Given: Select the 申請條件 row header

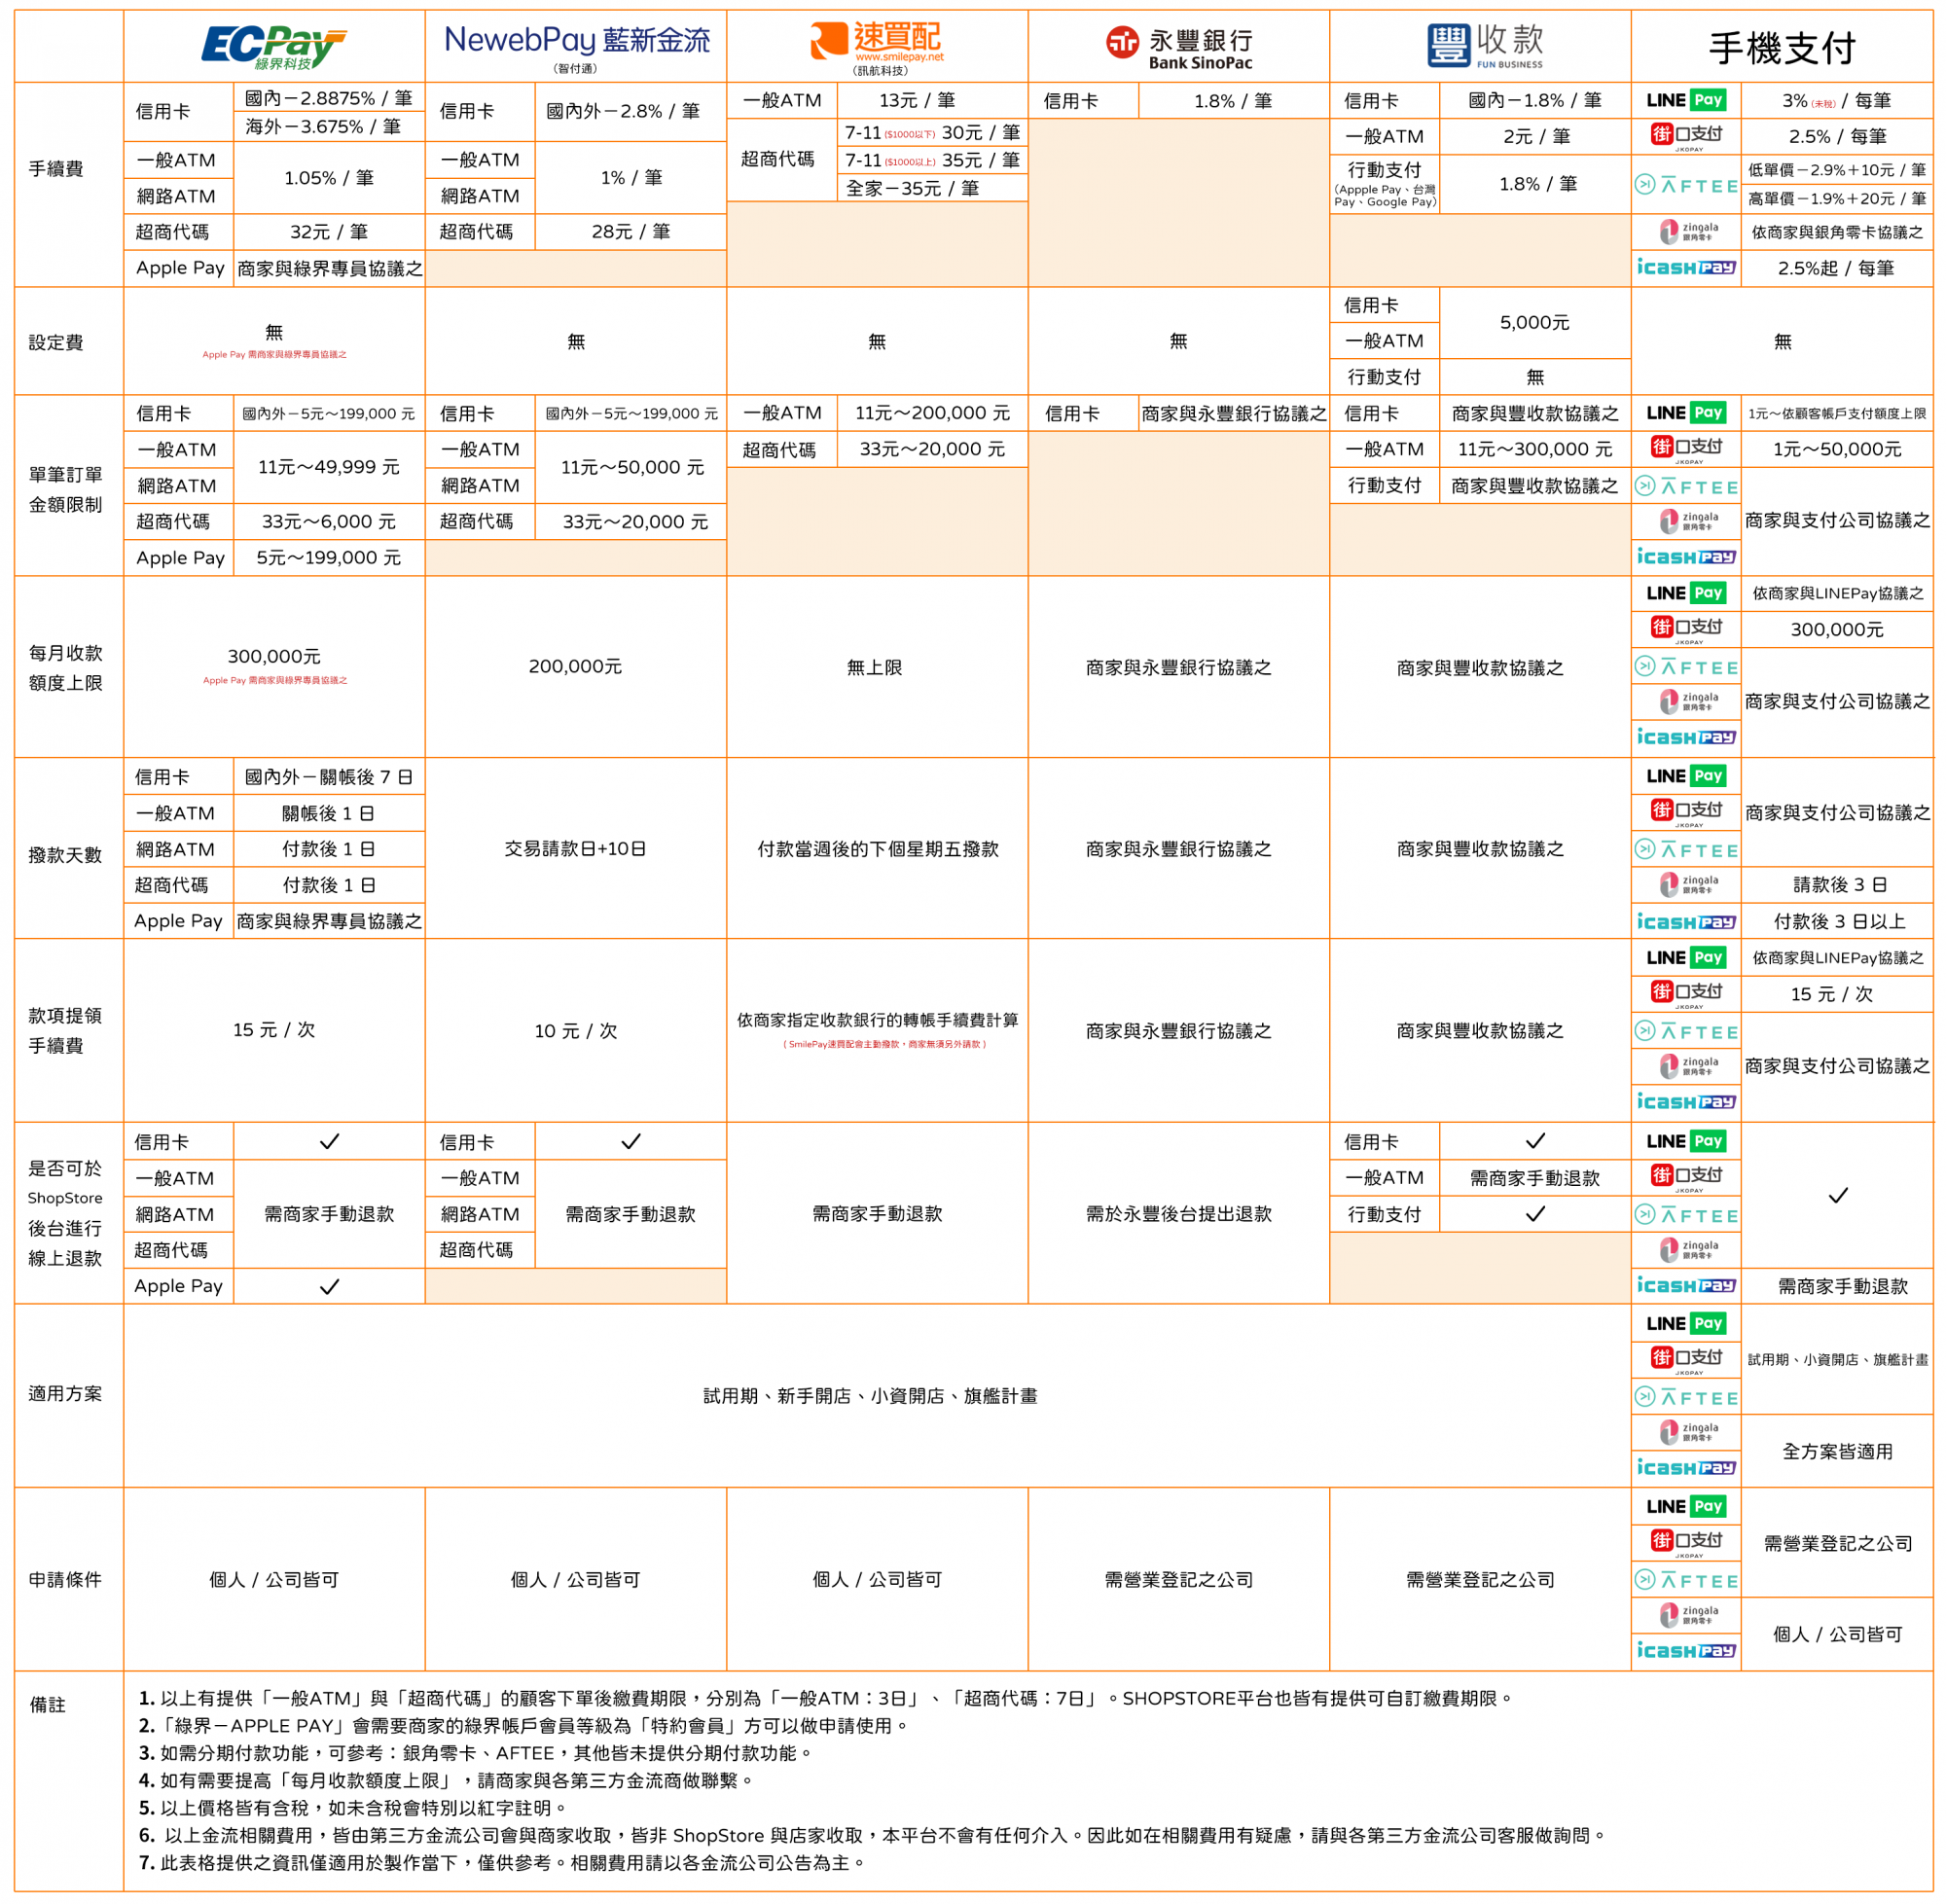Looking at the screenshot, I should click(66, 1579).
